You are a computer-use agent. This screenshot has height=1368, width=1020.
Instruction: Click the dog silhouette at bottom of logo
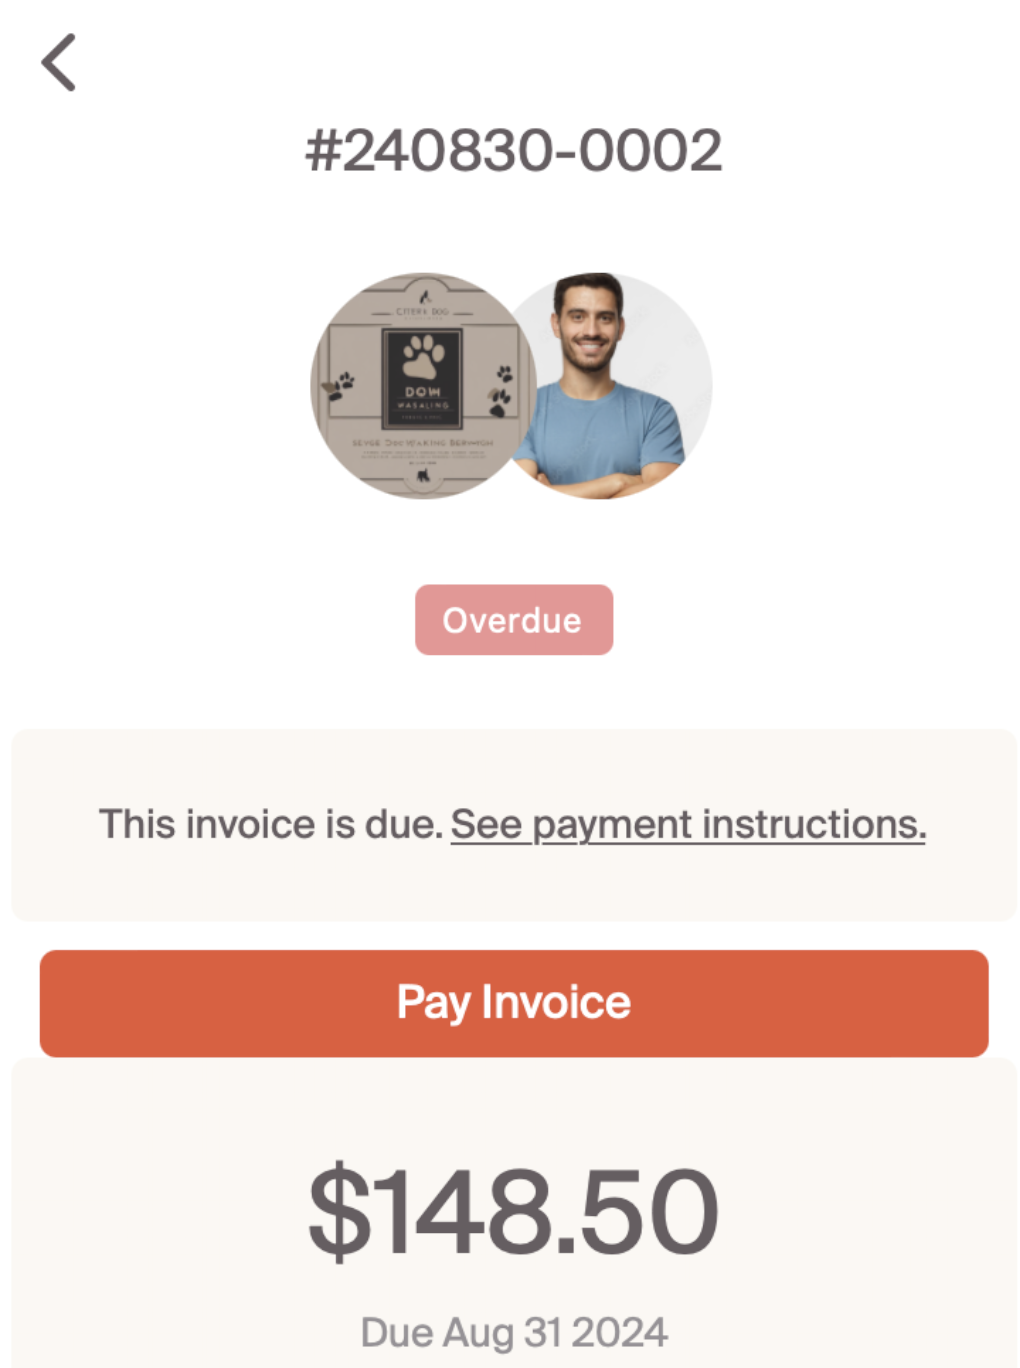(423, 477)
